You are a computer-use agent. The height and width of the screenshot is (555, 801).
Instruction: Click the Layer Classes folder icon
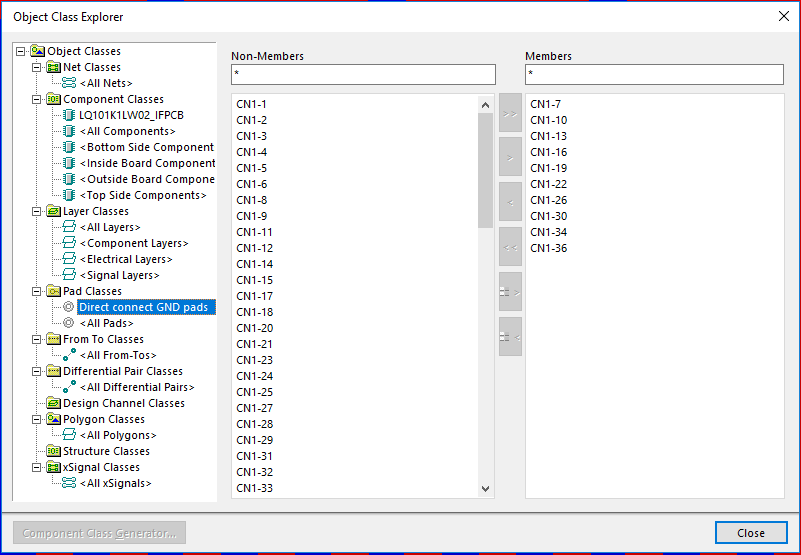[x=53, y=211]
